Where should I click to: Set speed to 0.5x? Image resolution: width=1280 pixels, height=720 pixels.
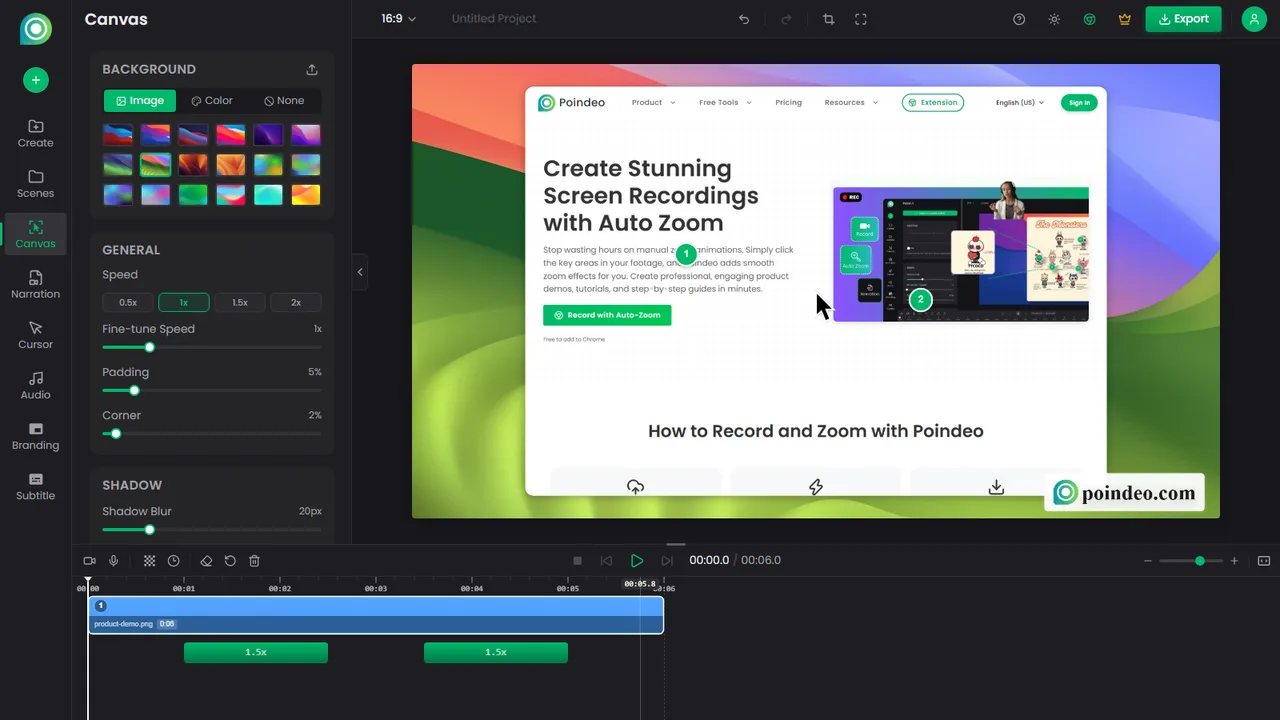(x=128, y=302)
